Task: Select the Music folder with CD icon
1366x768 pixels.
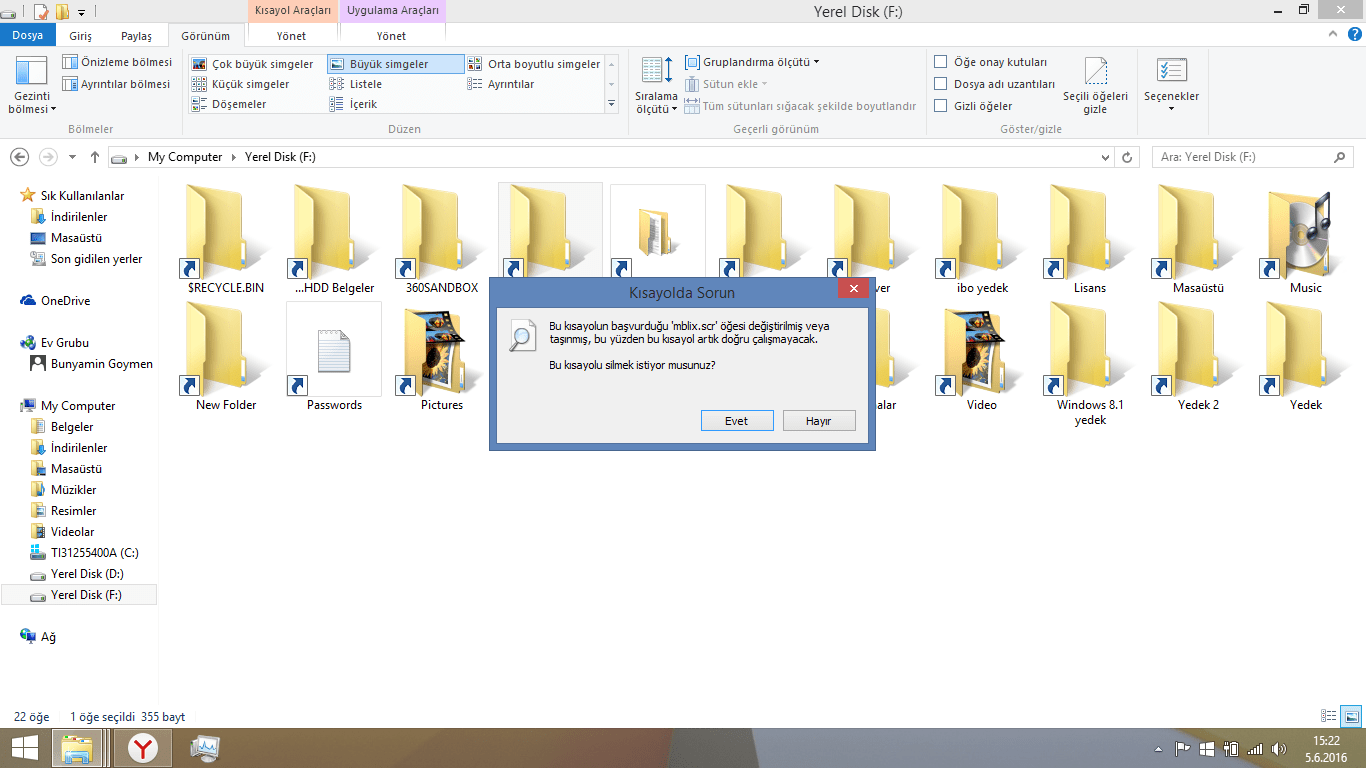Action: pos(1306,240)
